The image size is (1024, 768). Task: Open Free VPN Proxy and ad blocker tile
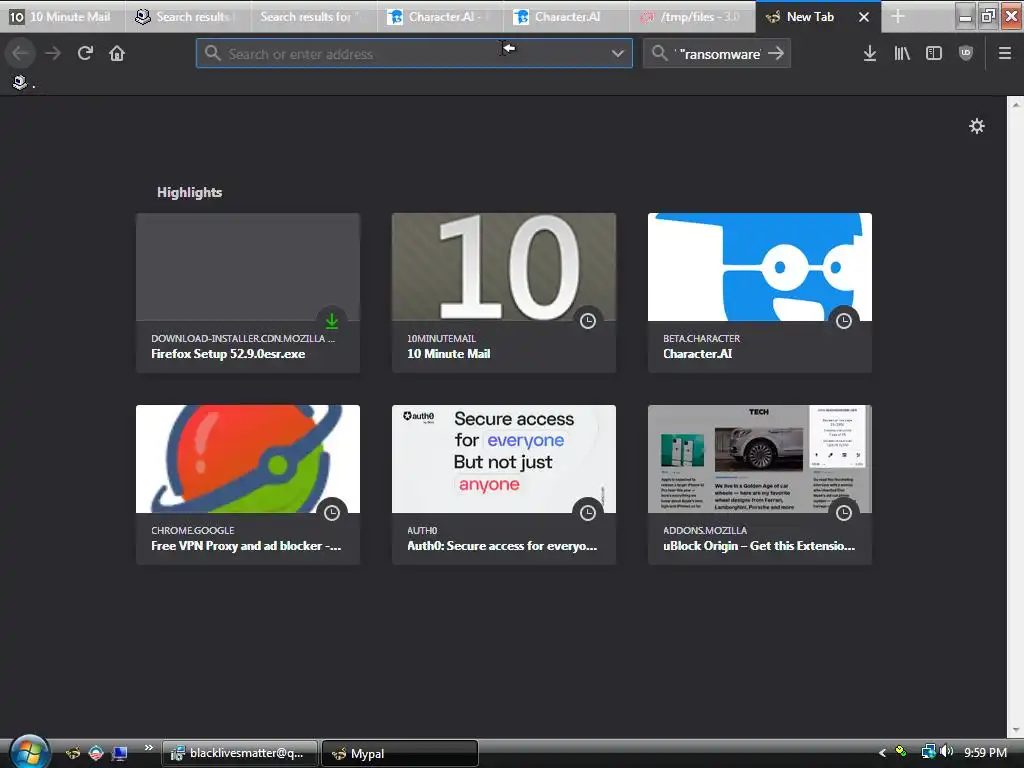pos(248,485)
